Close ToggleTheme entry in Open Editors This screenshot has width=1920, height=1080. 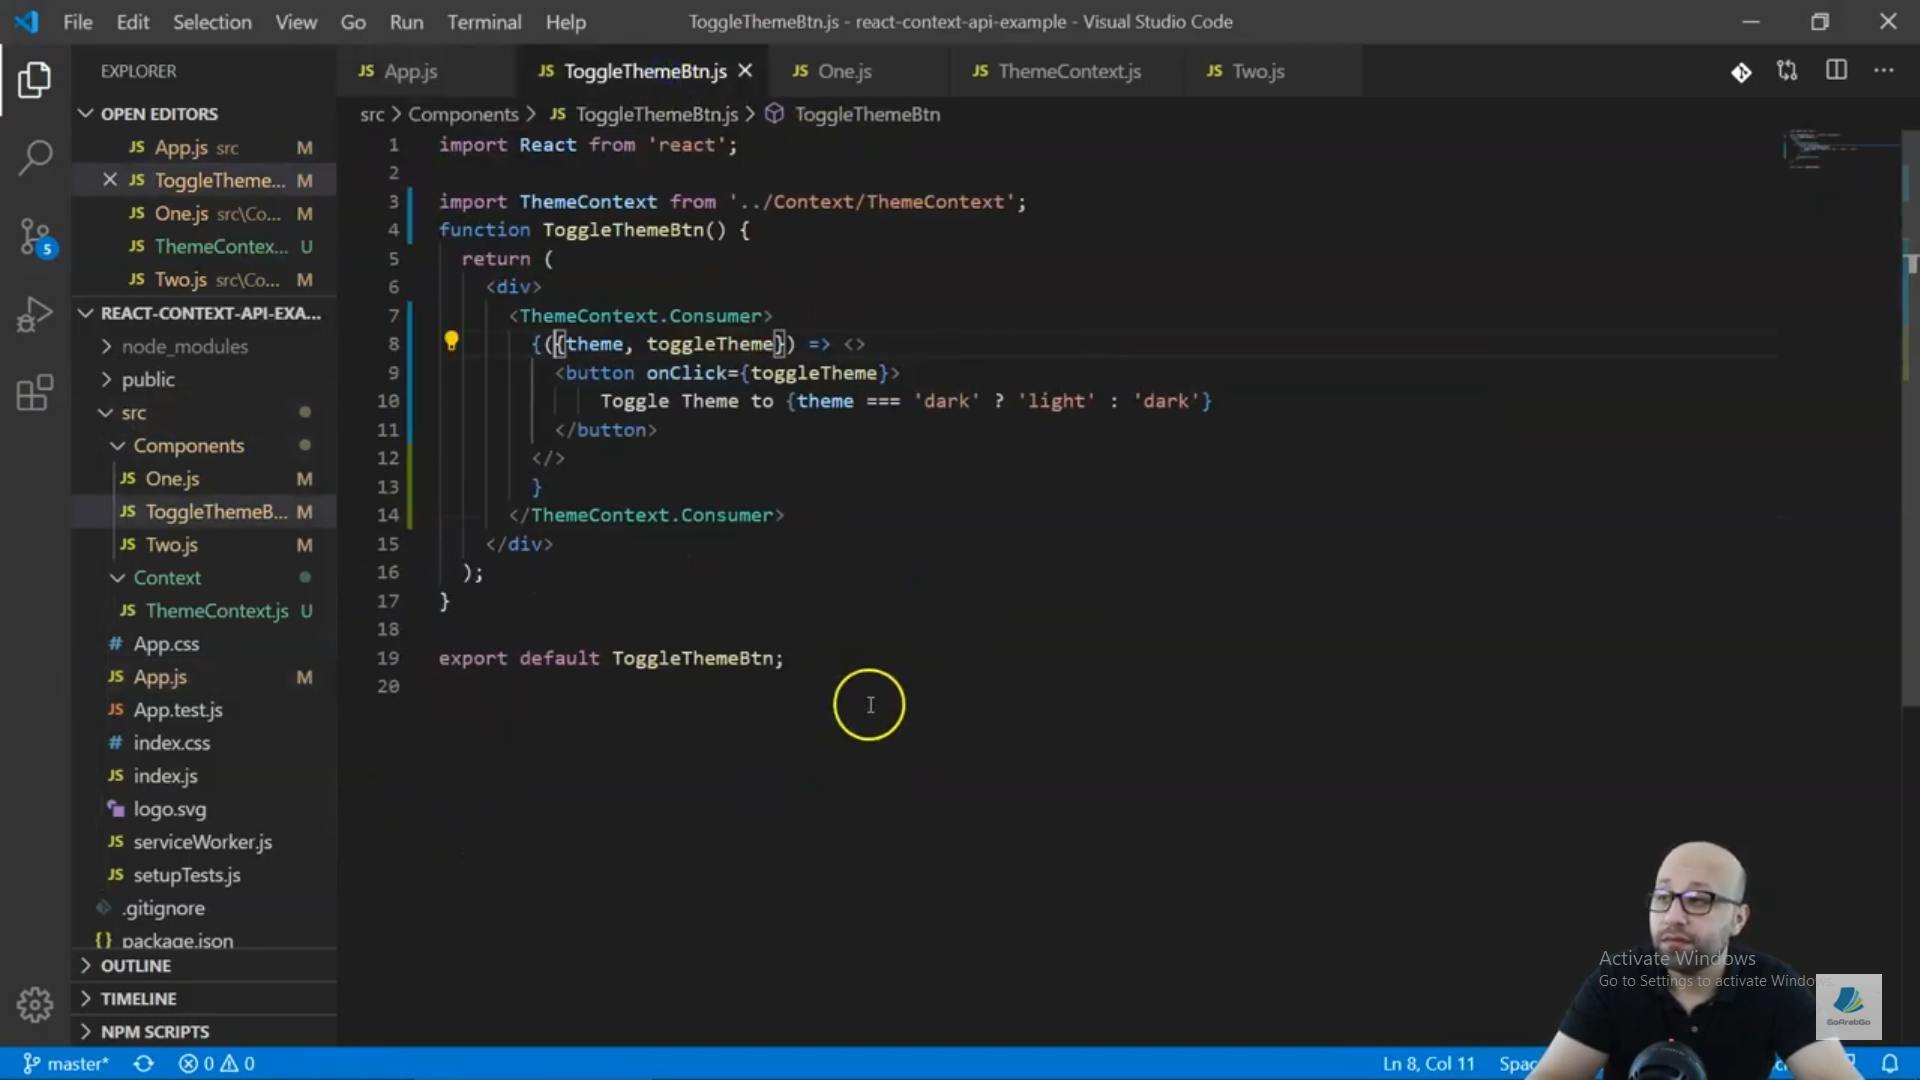pyautogui.click(x=110, y=180)
